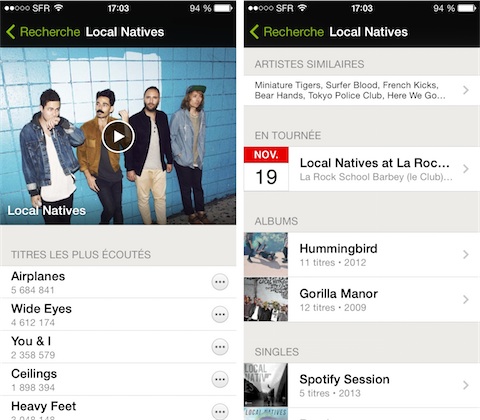This screenshot has width=480, height=420.
Task: Go back to Recherche in left screen
Action: [x=43, y=32]
